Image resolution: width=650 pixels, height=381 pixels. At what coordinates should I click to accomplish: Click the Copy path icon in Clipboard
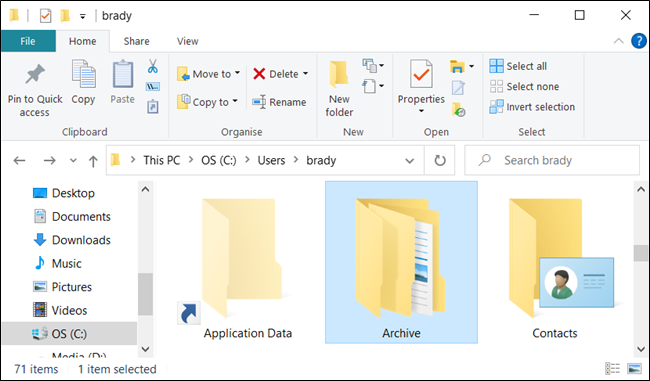click(x=153, y=87)
